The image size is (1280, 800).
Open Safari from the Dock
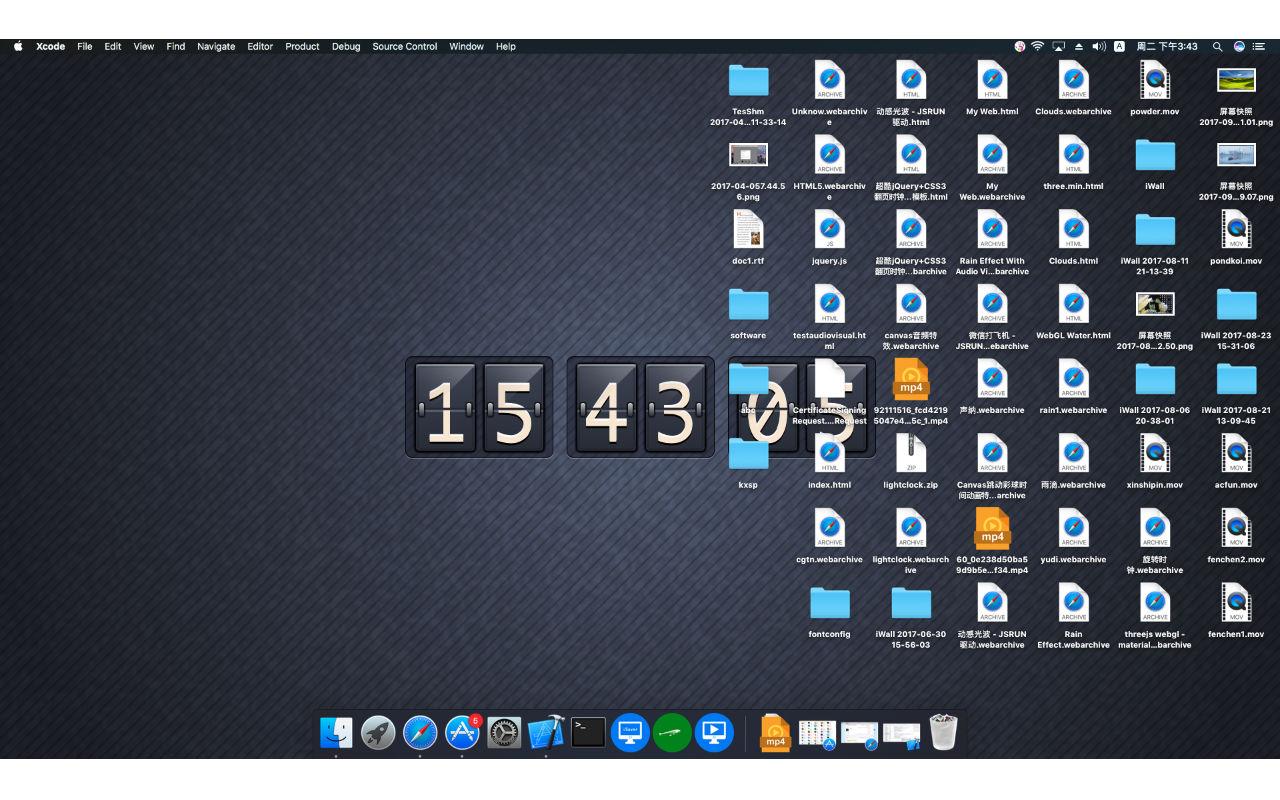pos(420,732)
